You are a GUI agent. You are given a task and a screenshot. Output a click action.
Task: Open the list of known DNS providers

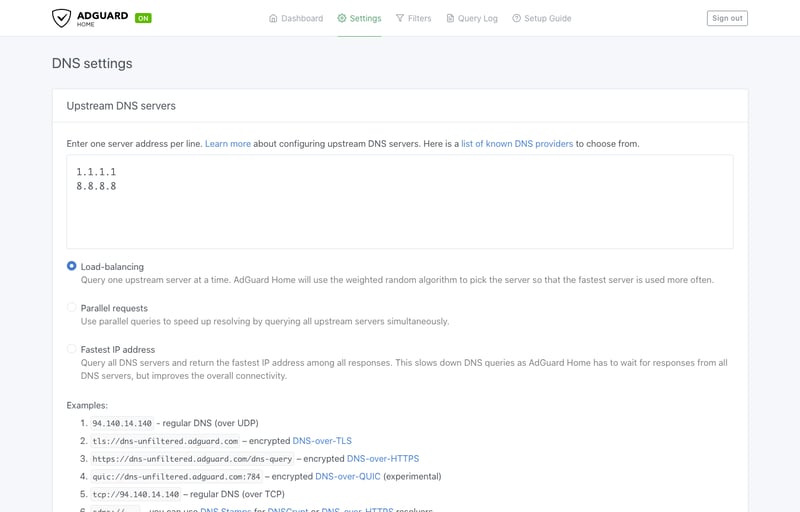(517, 144)
